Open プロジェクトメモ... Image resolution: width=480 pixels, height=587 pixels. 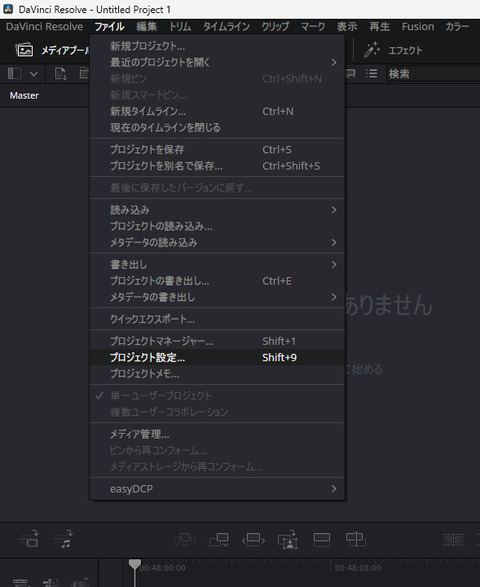(217, 374)
